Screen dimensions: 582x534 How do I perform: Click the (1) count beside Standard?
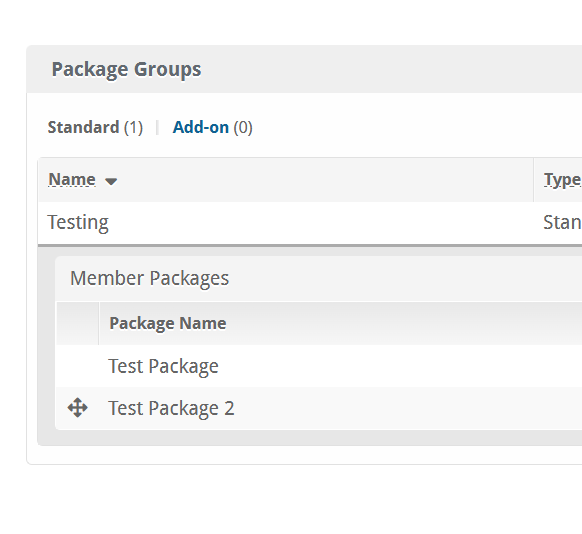(133, 128)
